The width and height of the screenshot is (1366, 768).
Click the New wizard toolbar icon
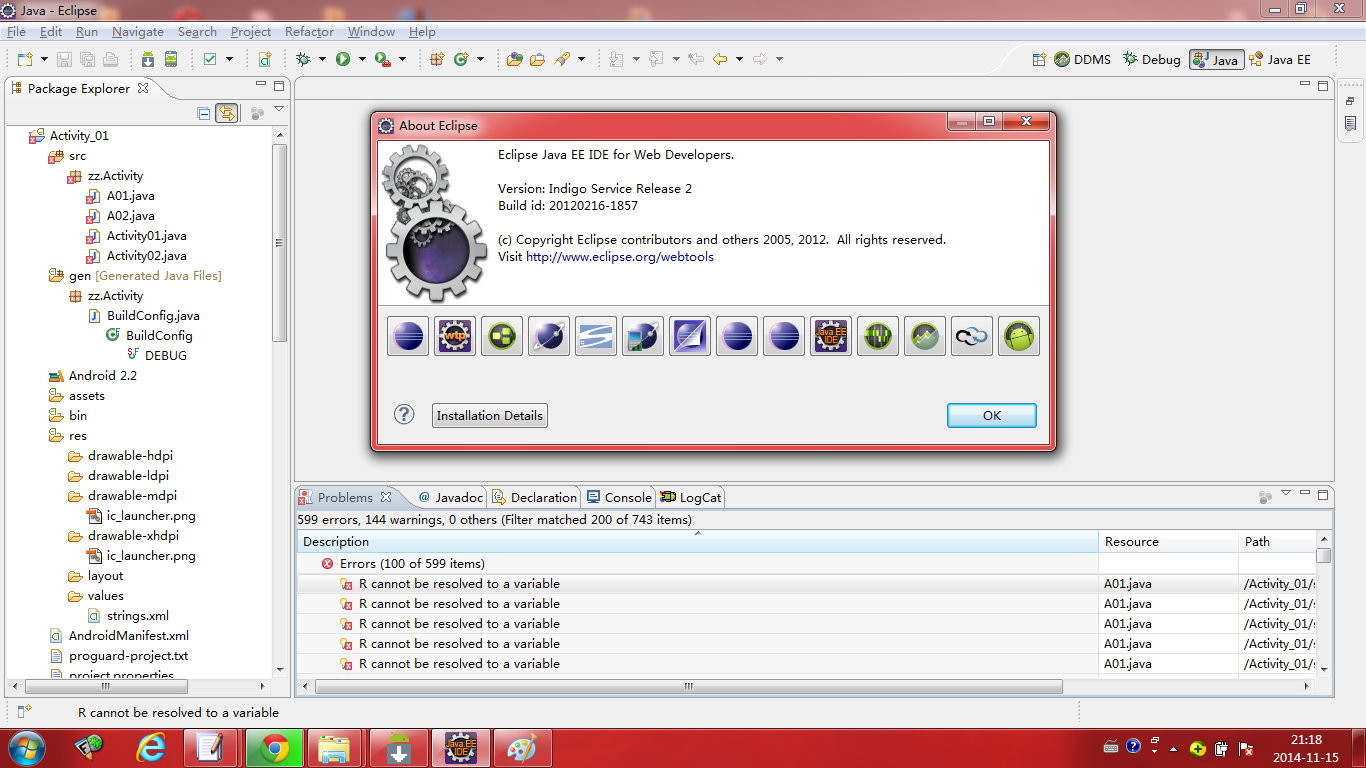[24, 59]
